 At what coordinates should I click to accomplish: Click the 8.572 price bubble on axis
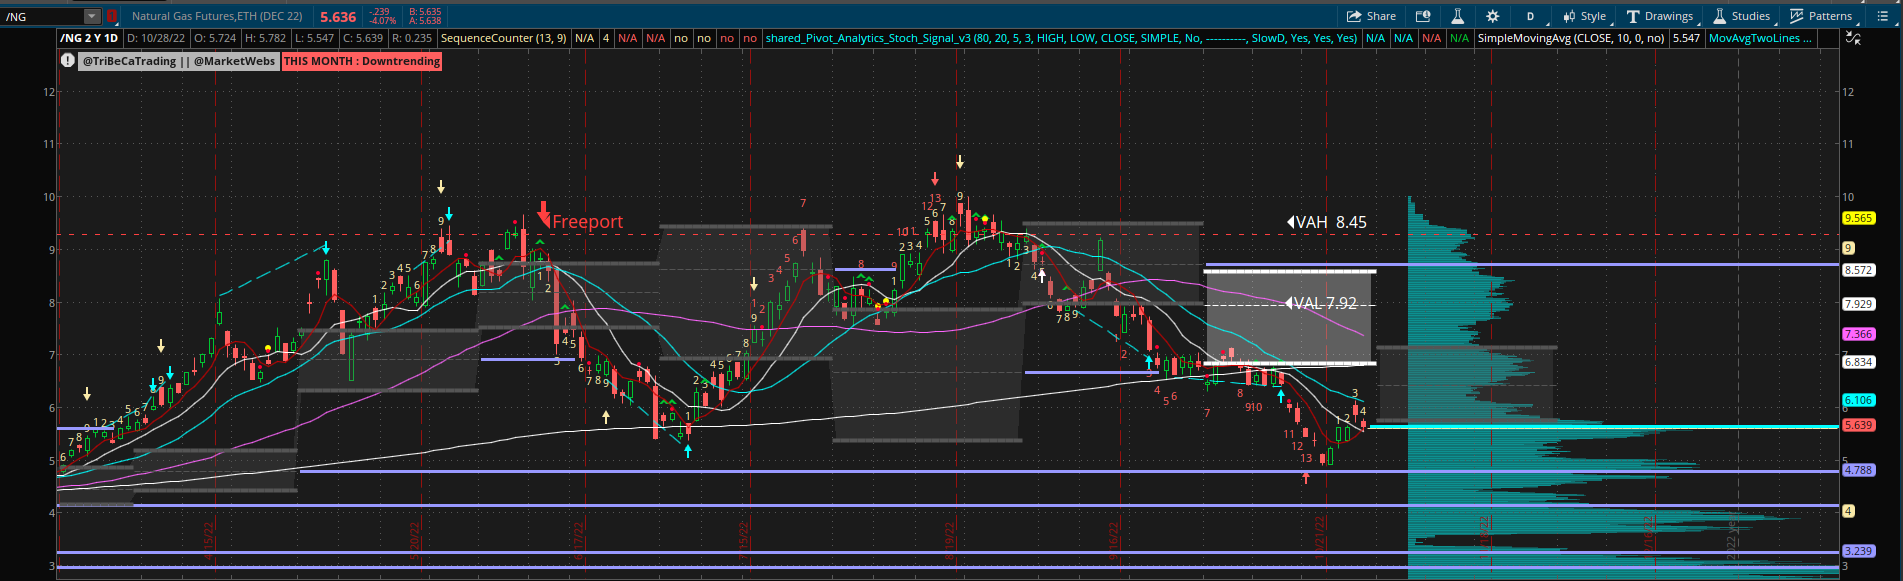(1858, 270)
